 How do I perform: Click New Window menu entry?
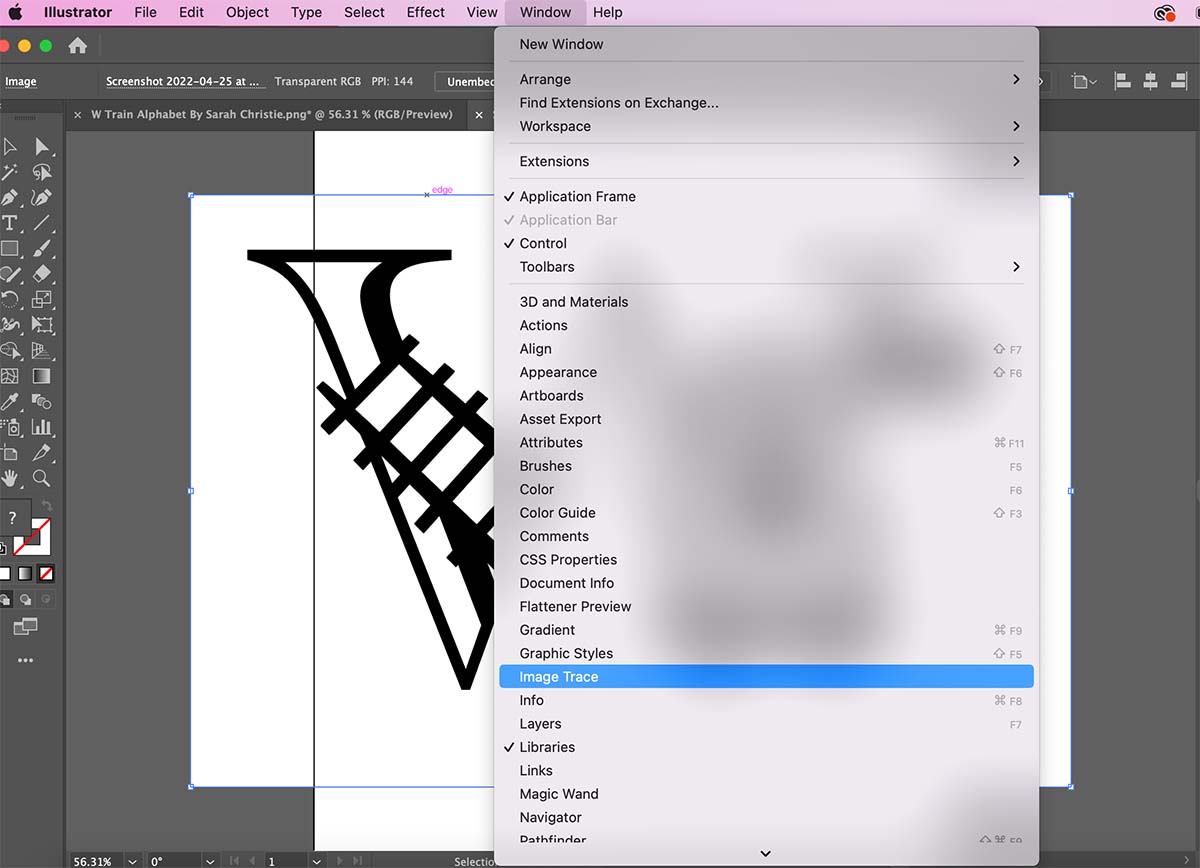click(768, 44)
